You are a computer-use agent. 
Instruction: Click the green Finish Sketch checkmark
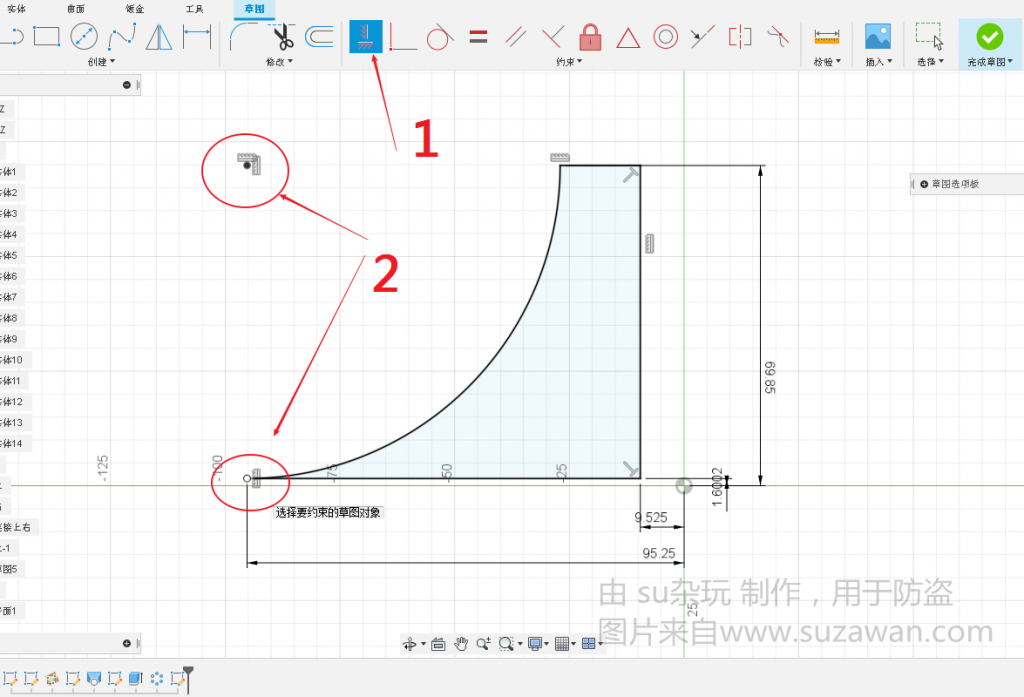pos(989,37)
